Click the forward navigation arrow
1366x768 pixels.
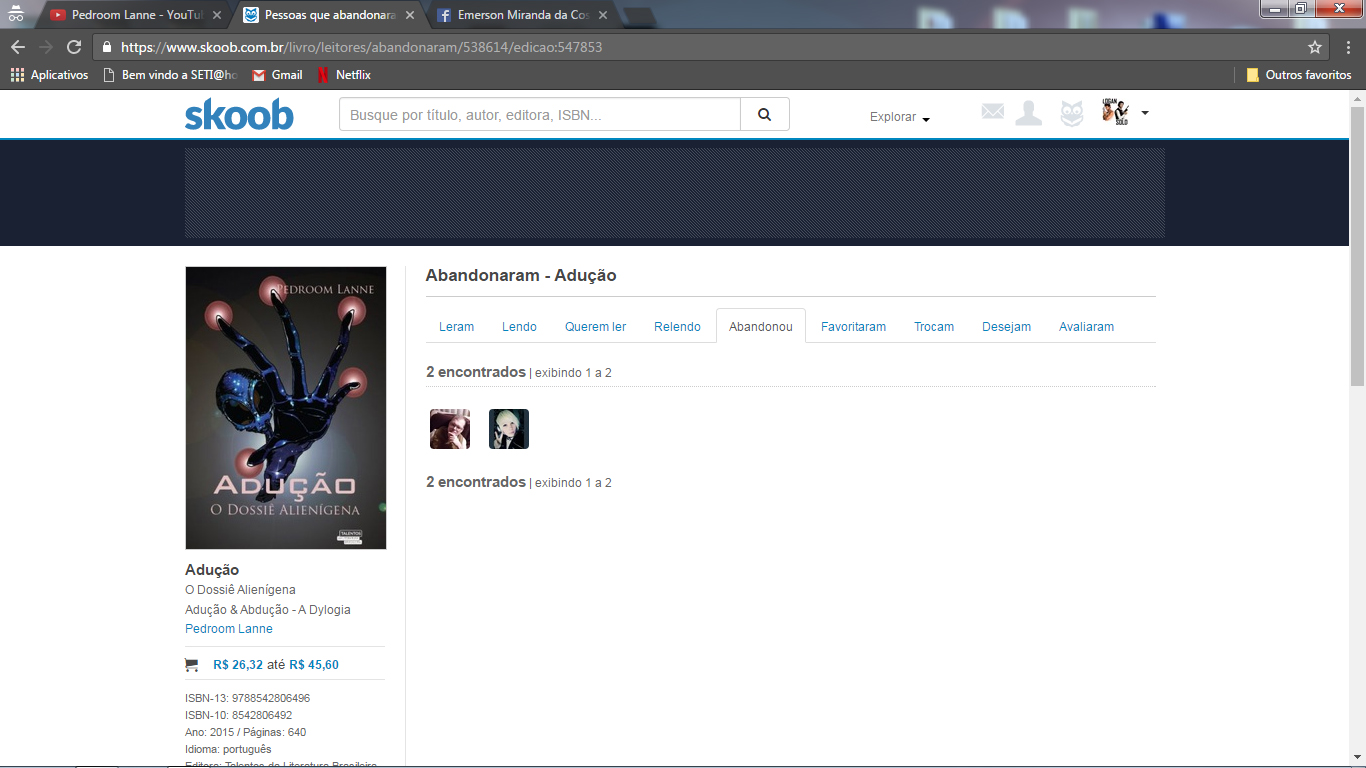pos(46,47)
